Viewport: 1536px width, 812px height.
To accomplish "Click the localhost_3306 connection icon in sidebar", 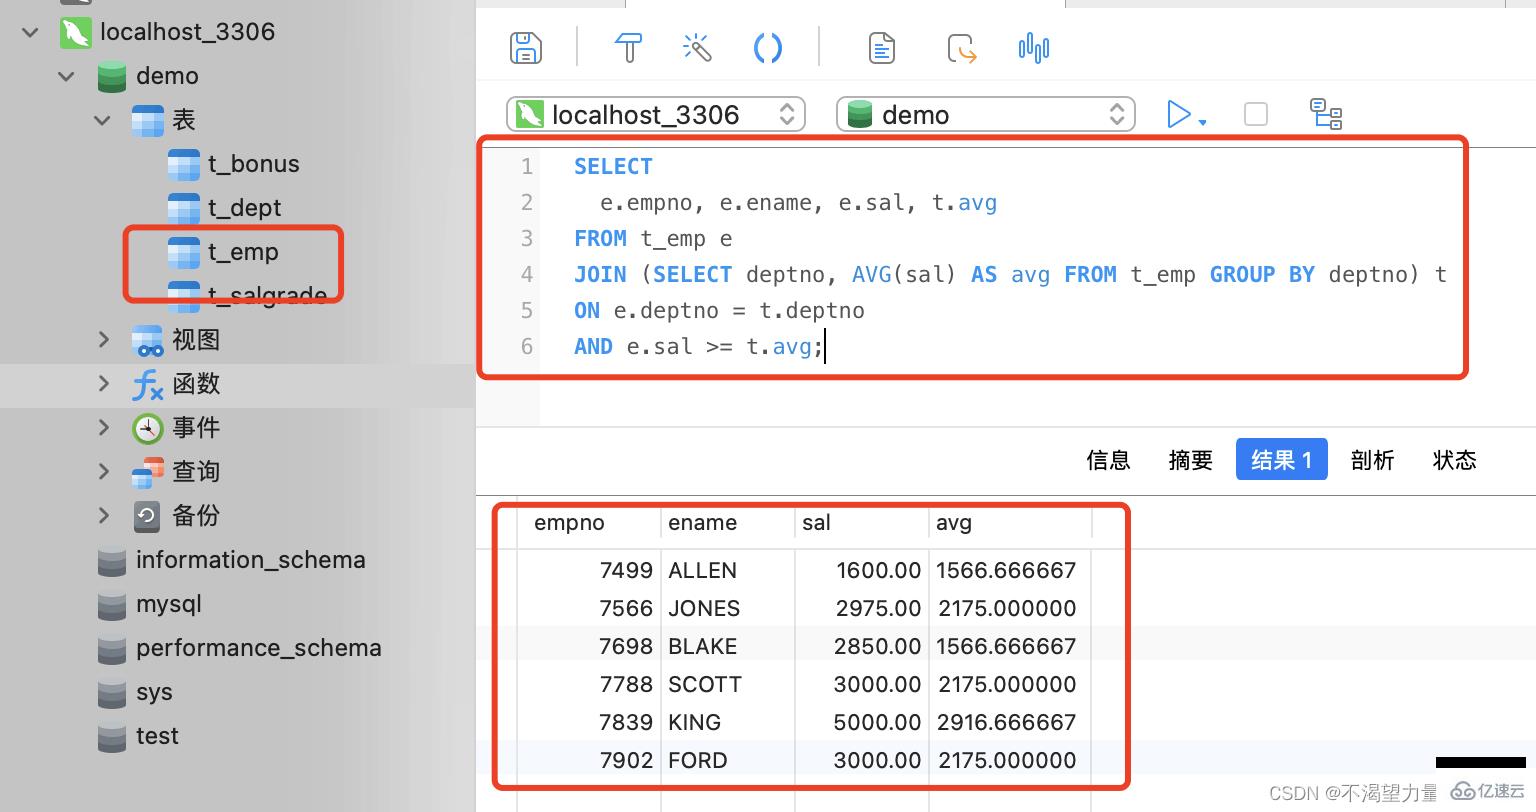I will coord(76,31).
